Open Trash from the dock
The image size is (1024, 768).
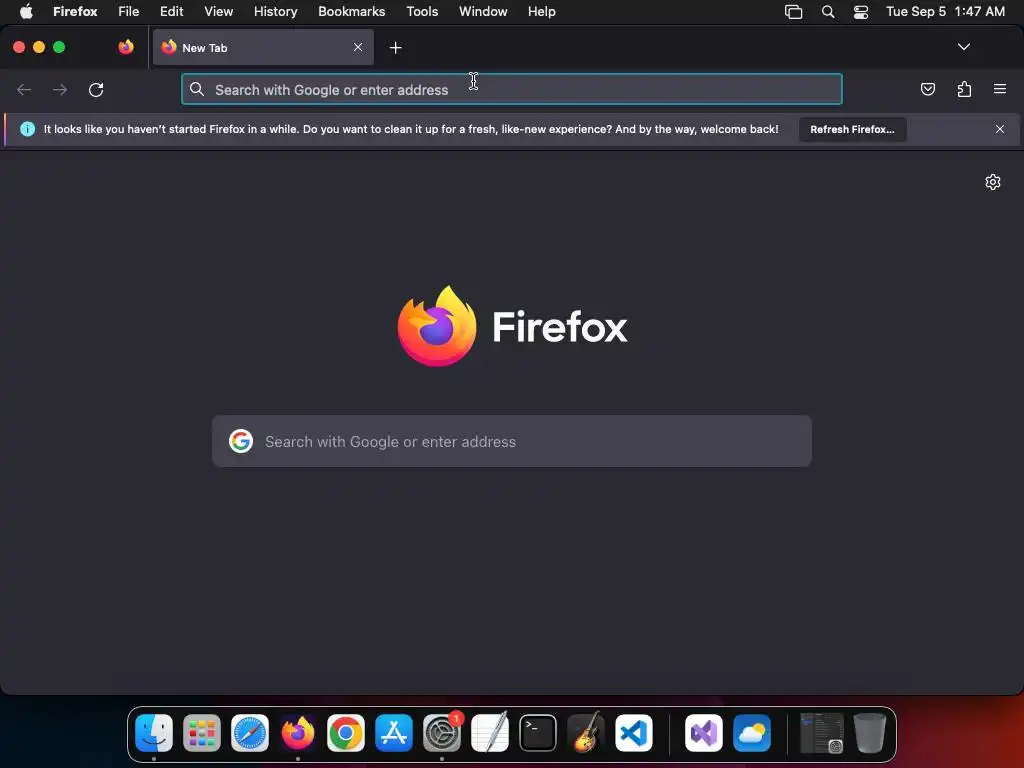870,733
